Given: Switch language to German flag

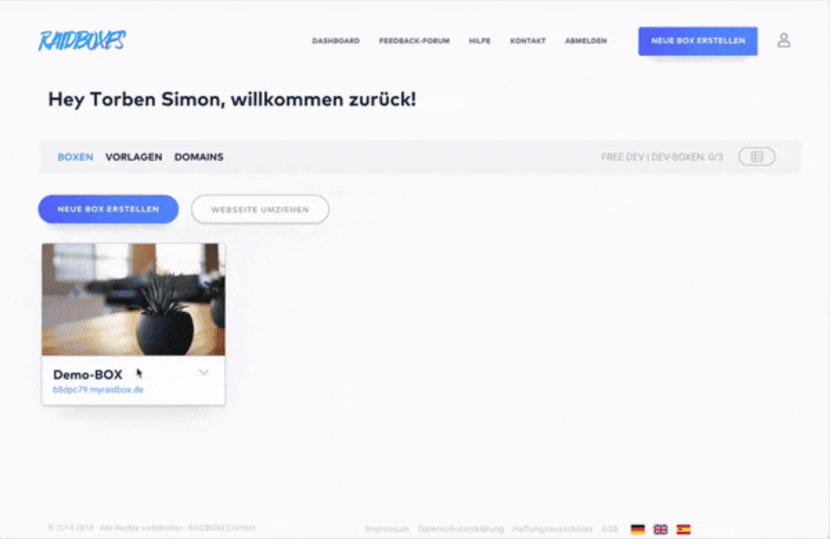Looking at the screenshot, I should pyautogui.click(x=638, y=529).
